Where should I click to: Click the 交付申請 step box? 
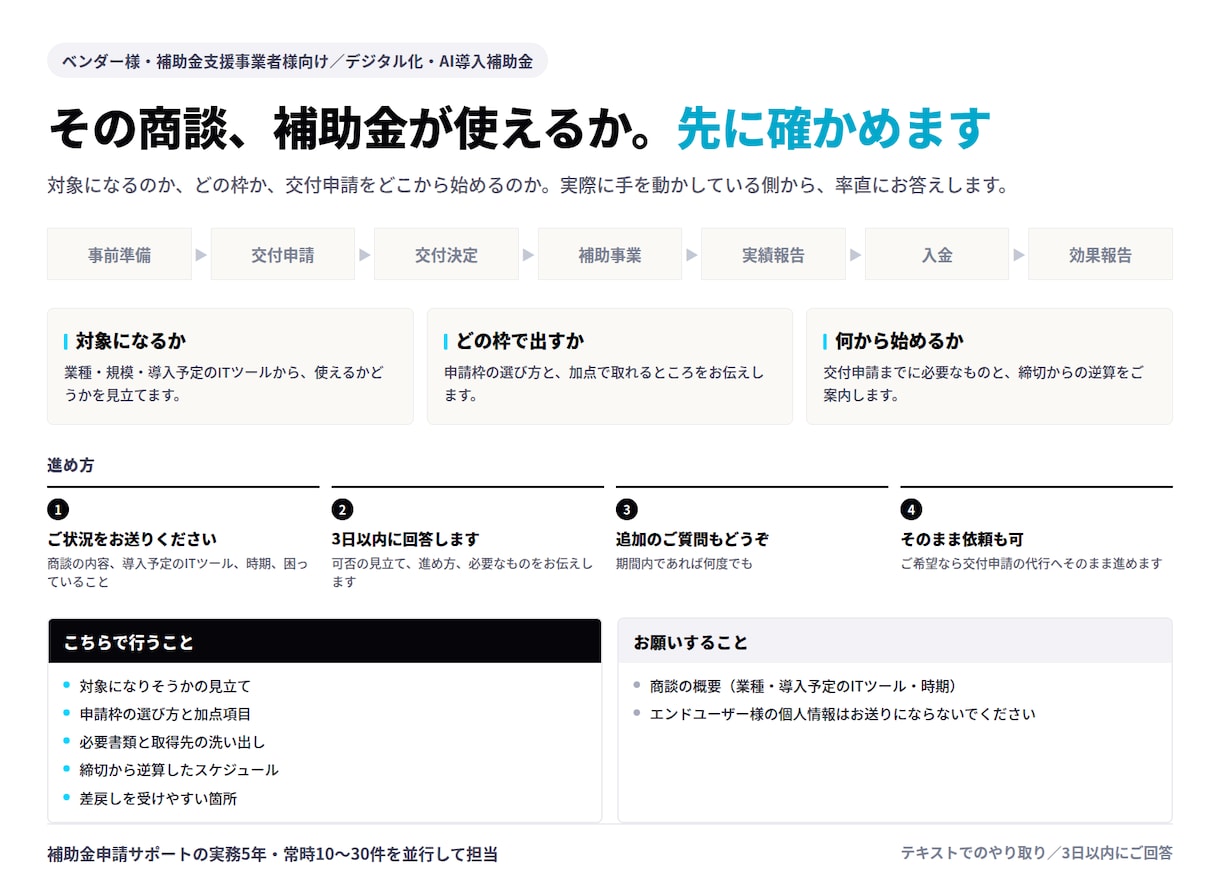tap(283, 254)
